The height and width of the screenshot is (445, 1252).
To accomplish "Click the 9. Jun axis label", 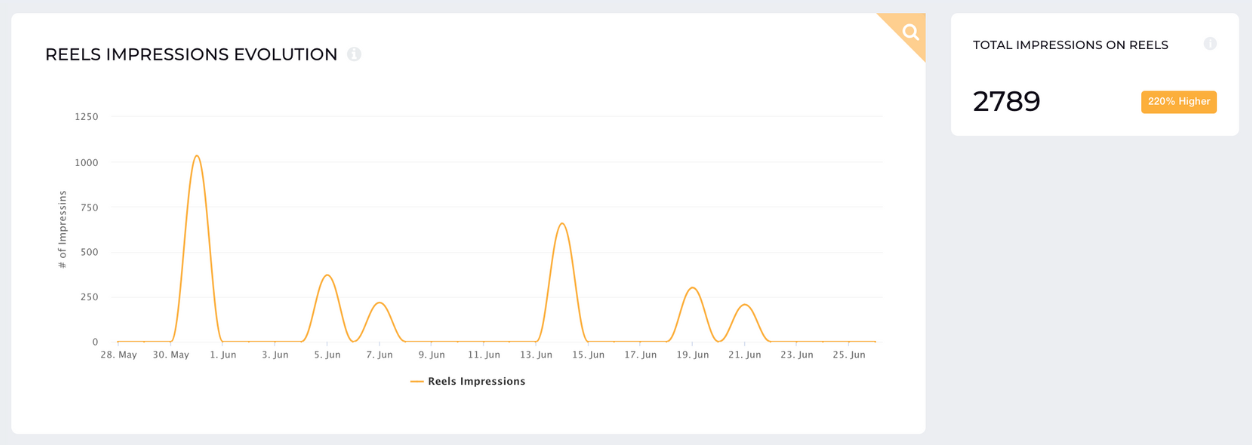I will [431, 355].
